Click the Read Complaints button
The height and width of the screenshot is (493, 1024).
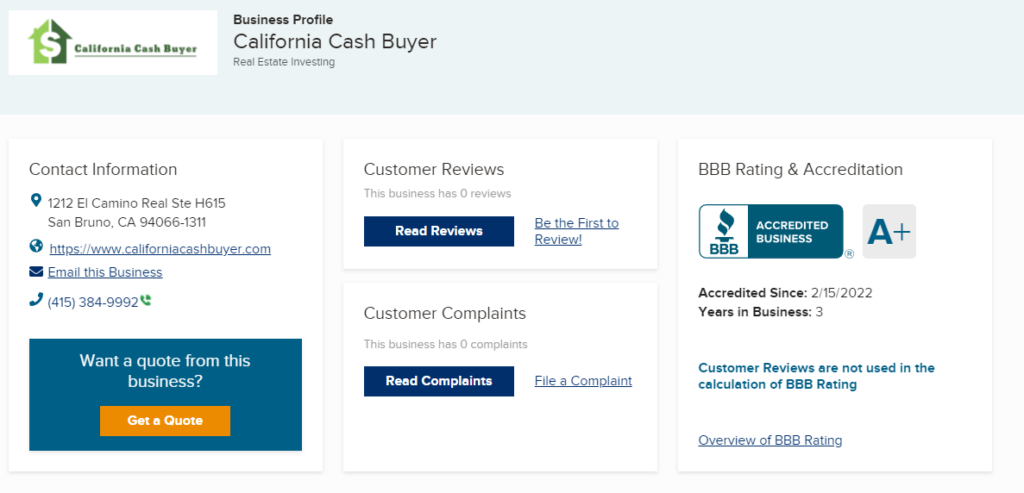(x=439, y=381)
